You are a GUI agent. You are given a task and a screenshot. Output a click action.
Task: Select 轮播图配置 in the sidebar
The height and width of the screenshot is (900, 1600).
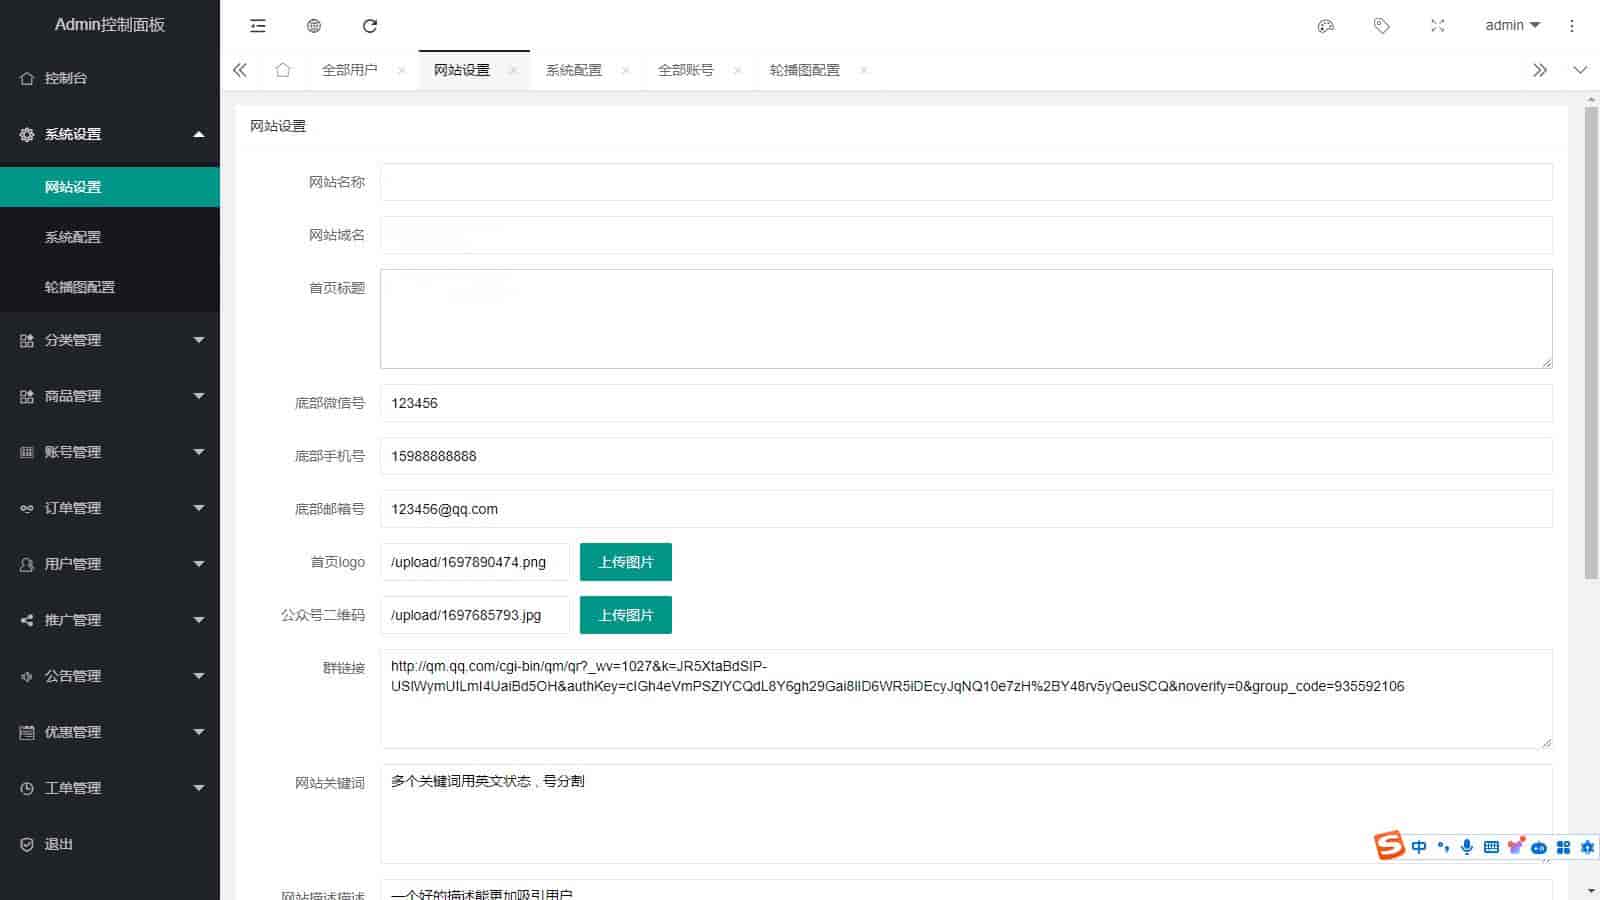pyautogui.click(x=80, y=287)
